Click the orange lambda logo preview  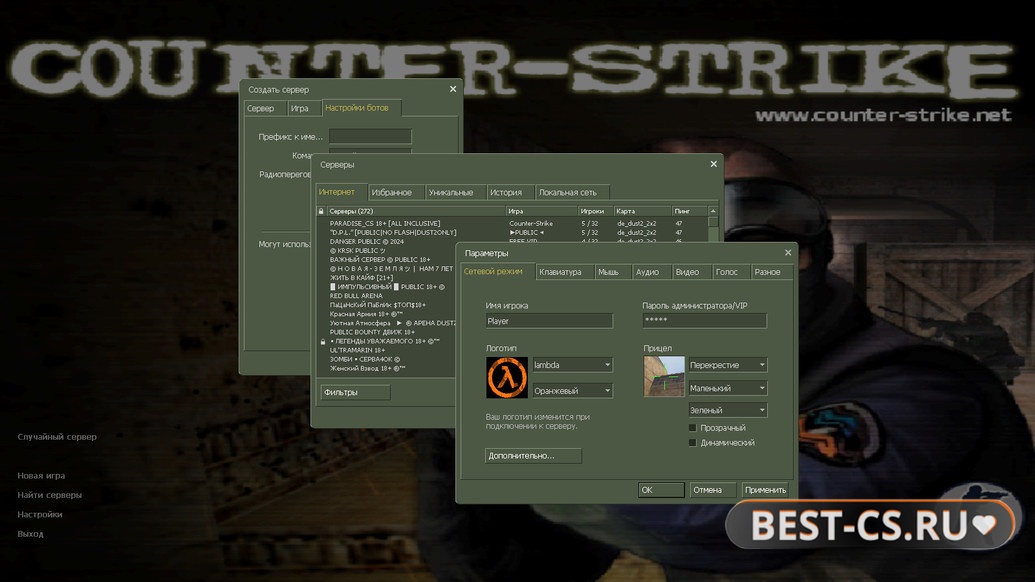(507, 377)
